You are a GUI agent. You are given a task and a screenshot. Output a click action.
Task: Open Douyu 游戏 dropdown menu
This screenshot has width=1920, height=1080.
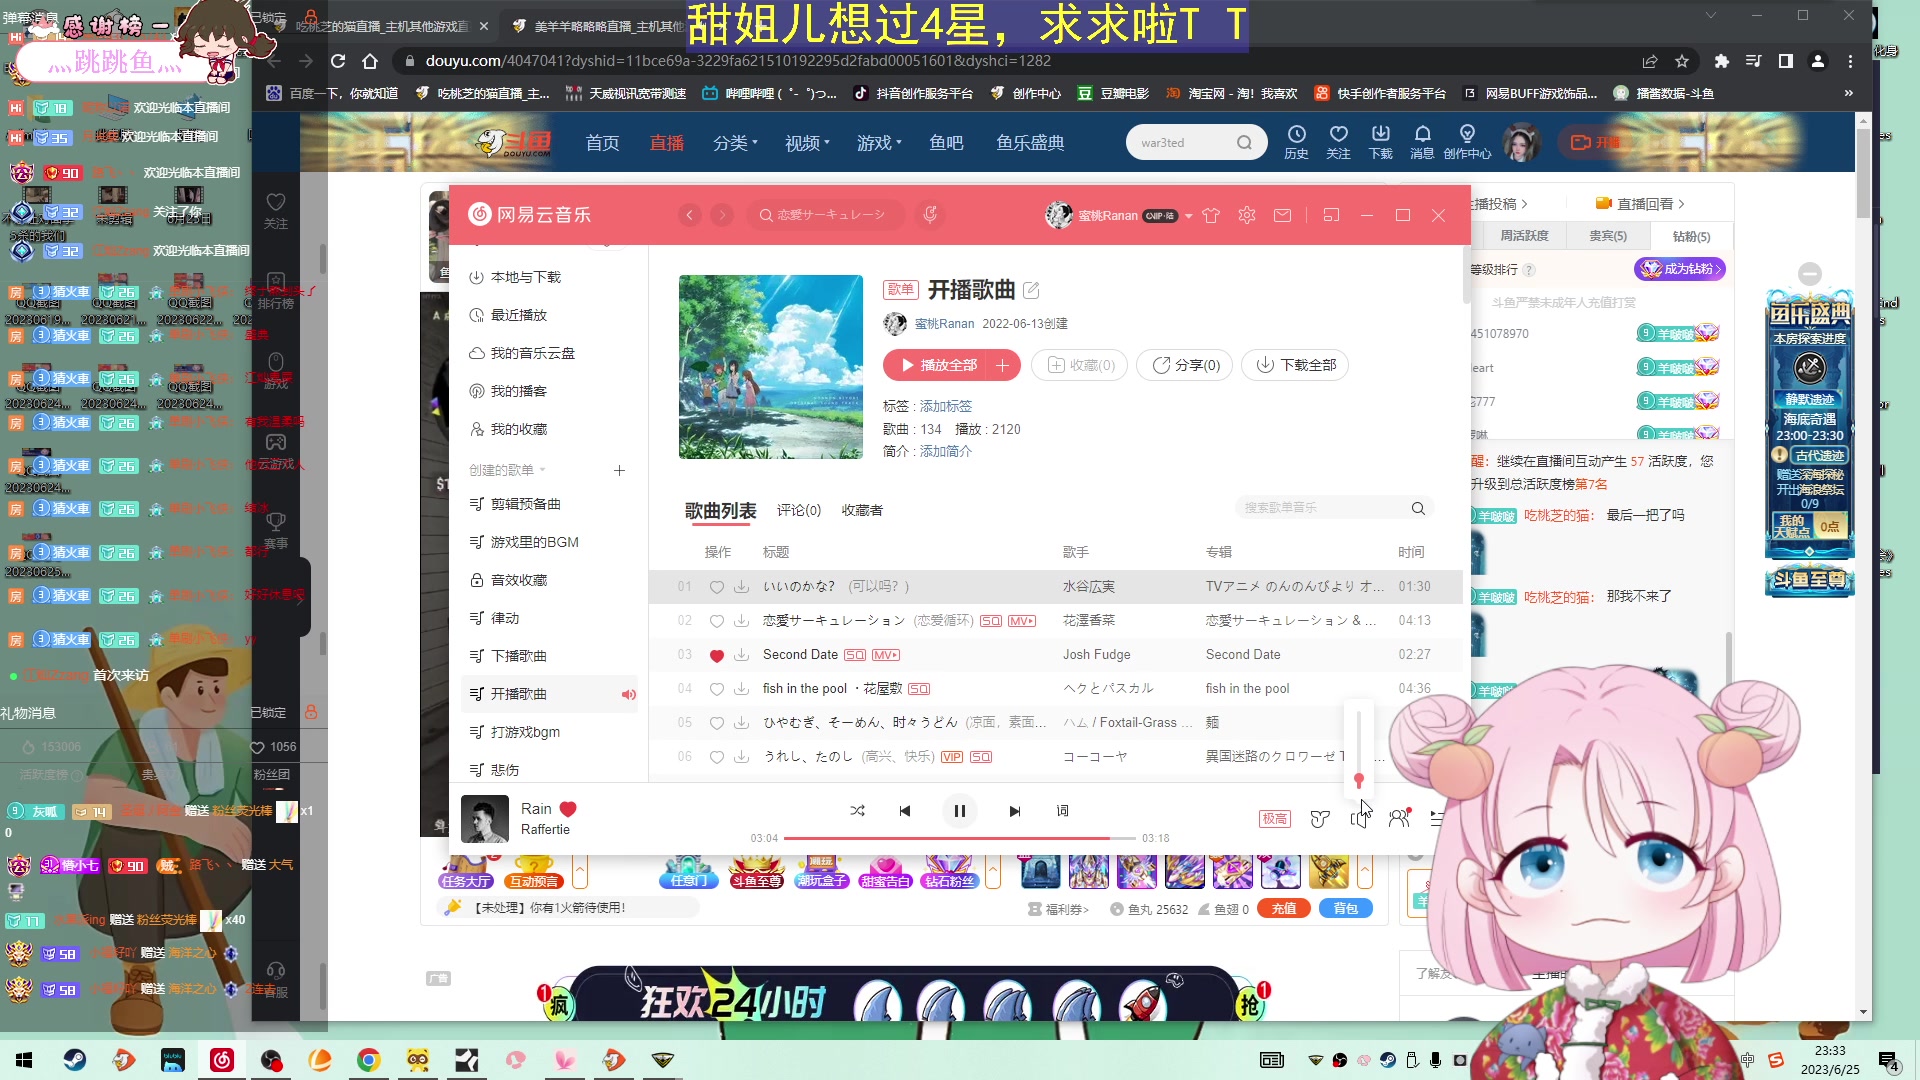point(879,143)
